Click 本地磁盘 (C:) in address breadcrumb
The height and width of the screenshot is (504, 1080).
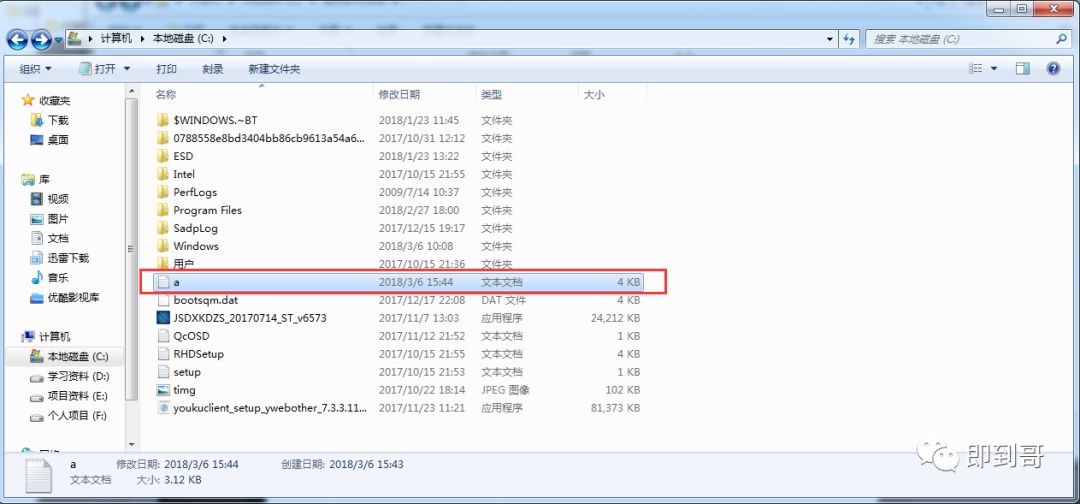click(x=183, y=39)
